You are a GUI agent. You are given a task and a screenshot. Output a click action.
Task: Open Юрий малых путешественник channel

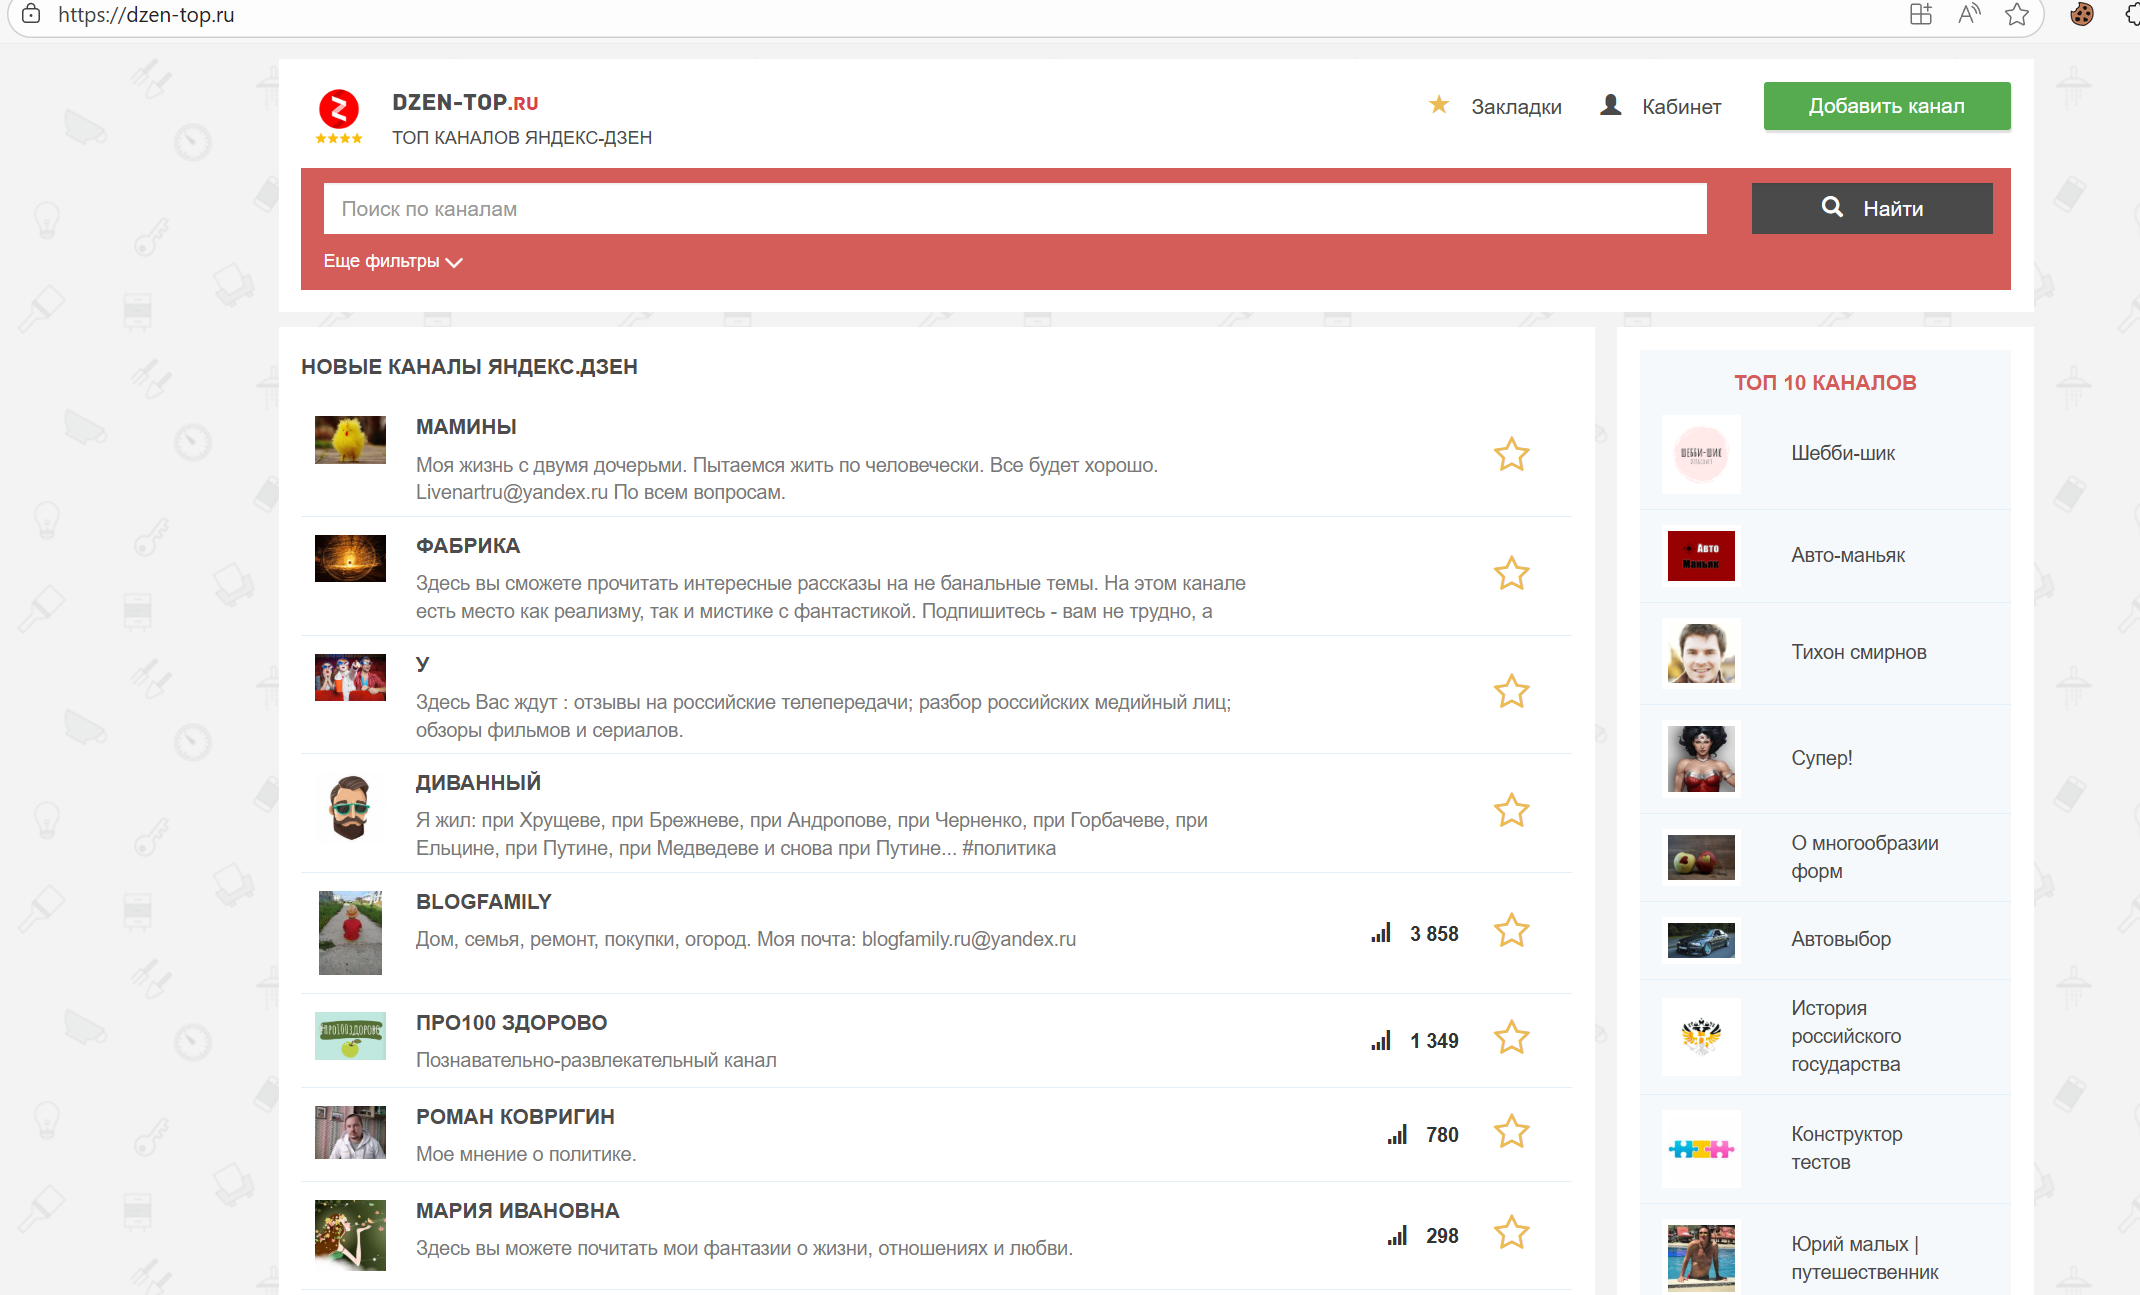click(1864, 1258)
